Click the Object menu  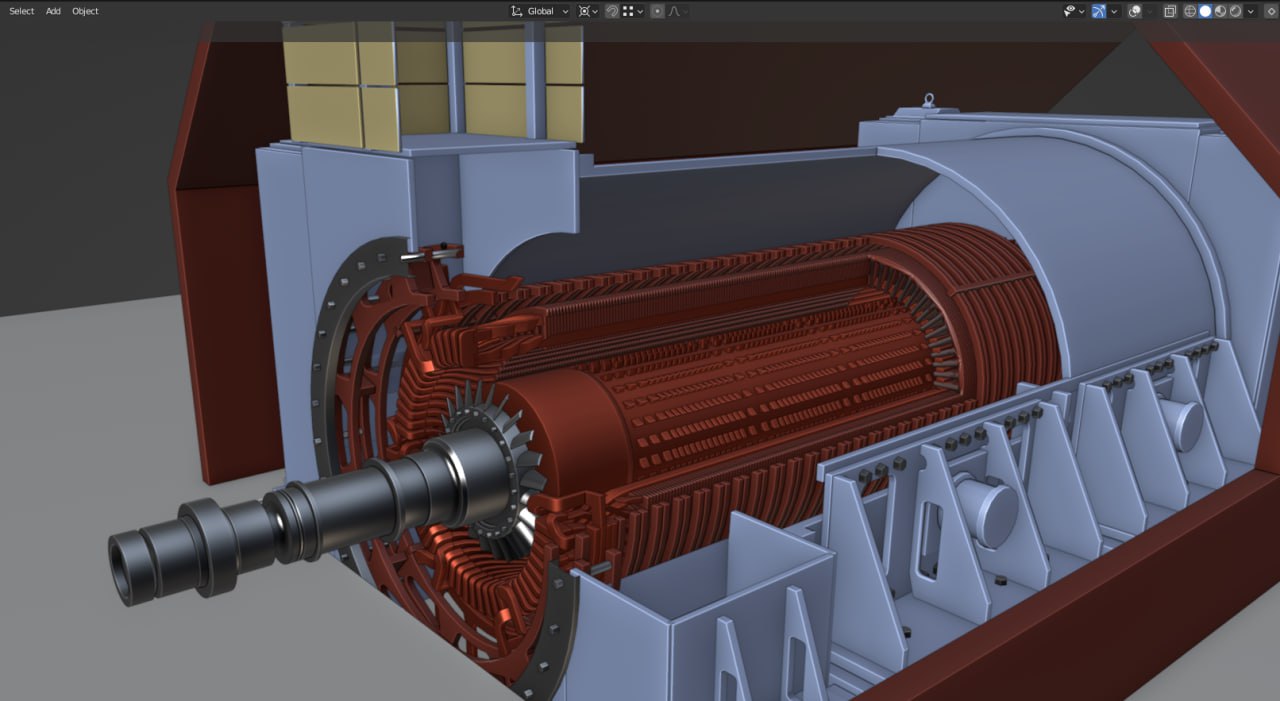pos(85,11)
